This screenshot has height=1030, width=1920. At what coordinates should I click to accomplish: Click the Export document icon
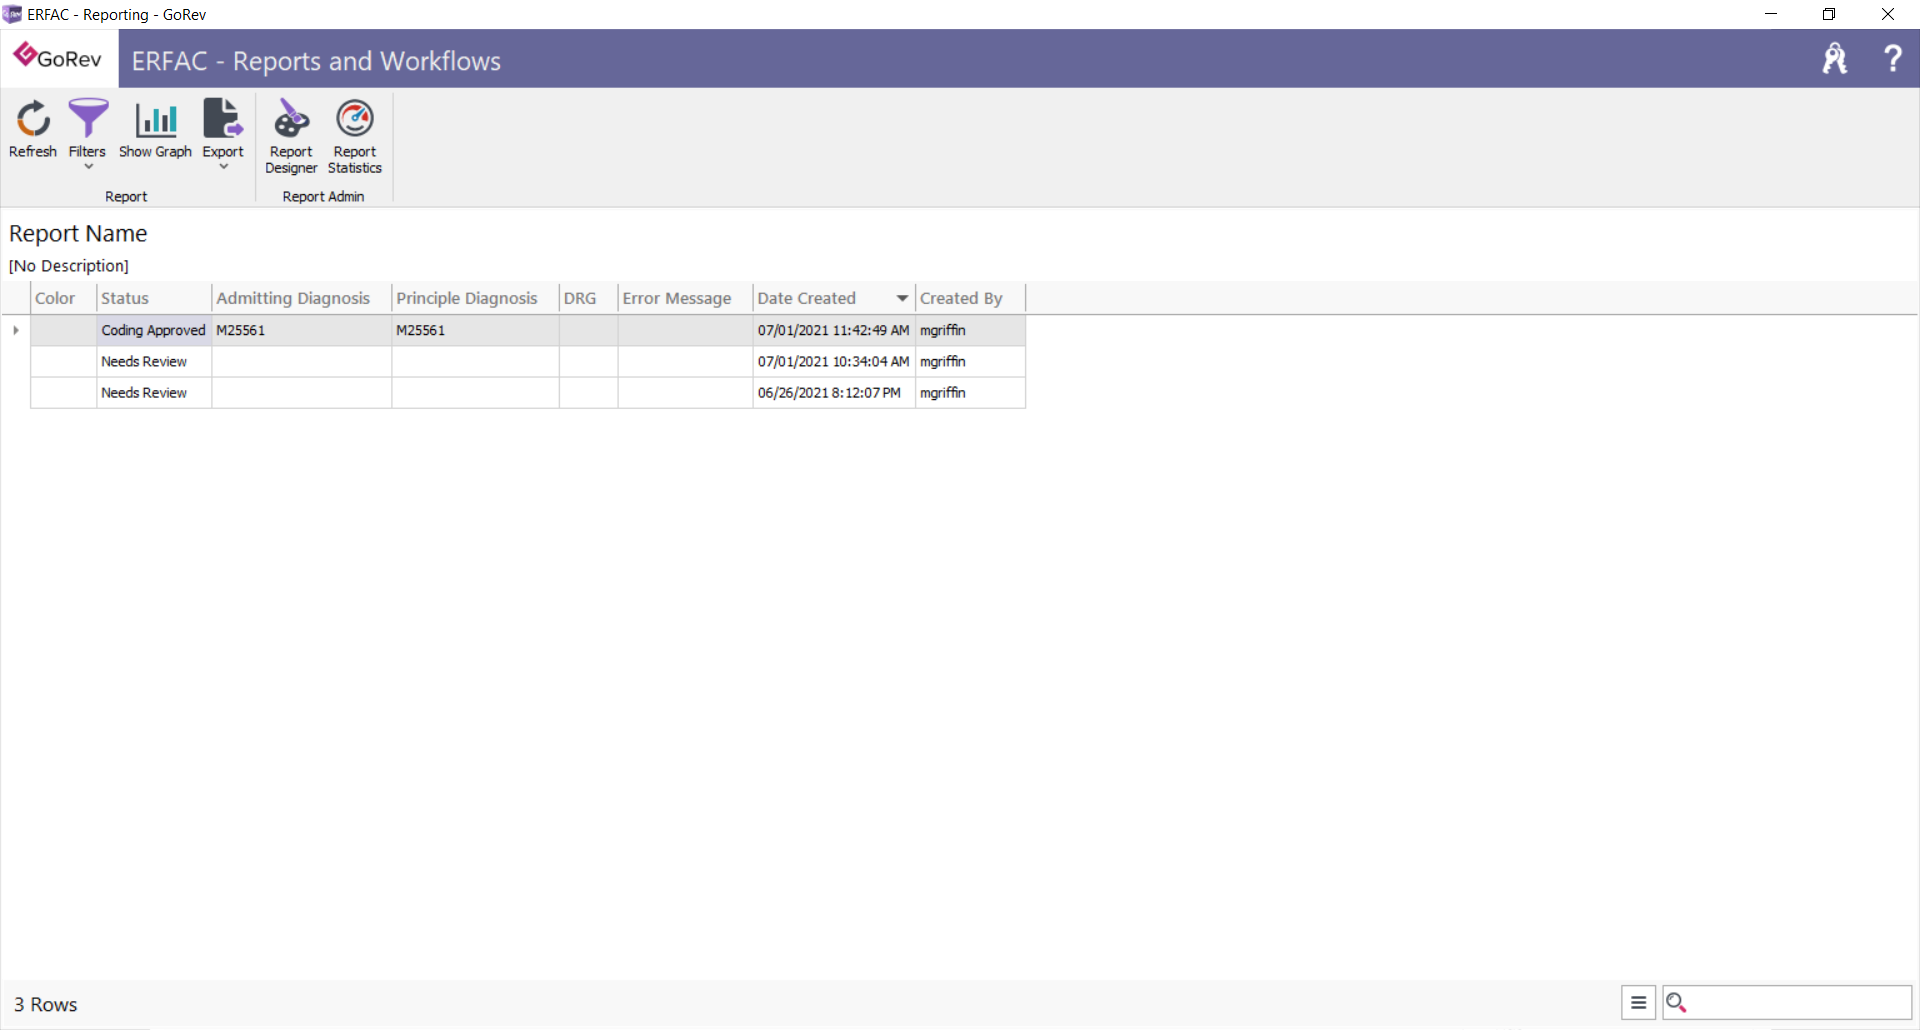pyautogui.click(x=222, y=119)
